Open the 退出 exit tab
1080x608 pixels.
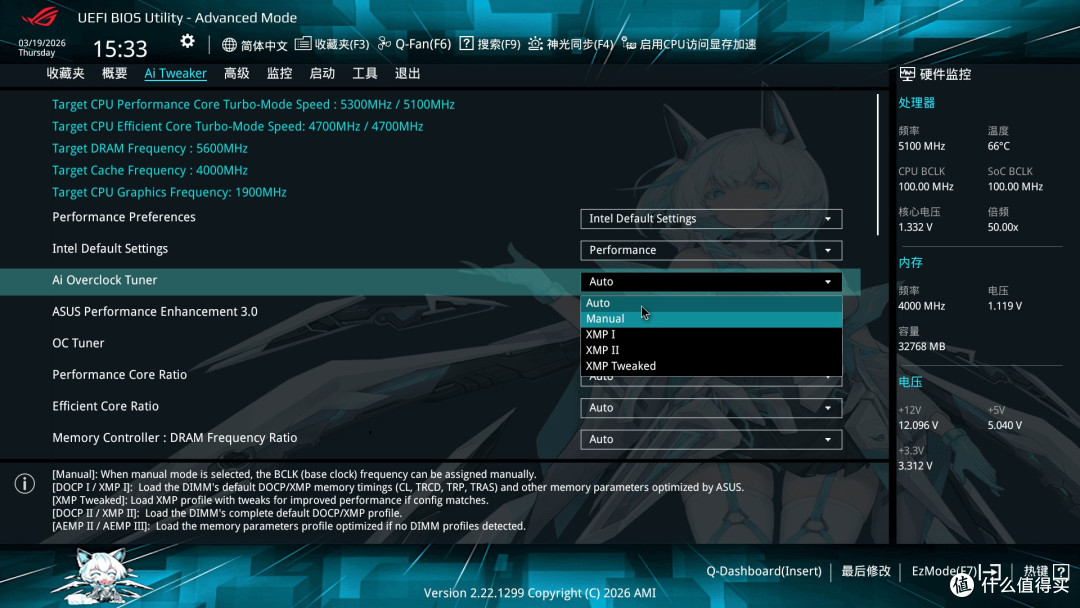point(407,74)
